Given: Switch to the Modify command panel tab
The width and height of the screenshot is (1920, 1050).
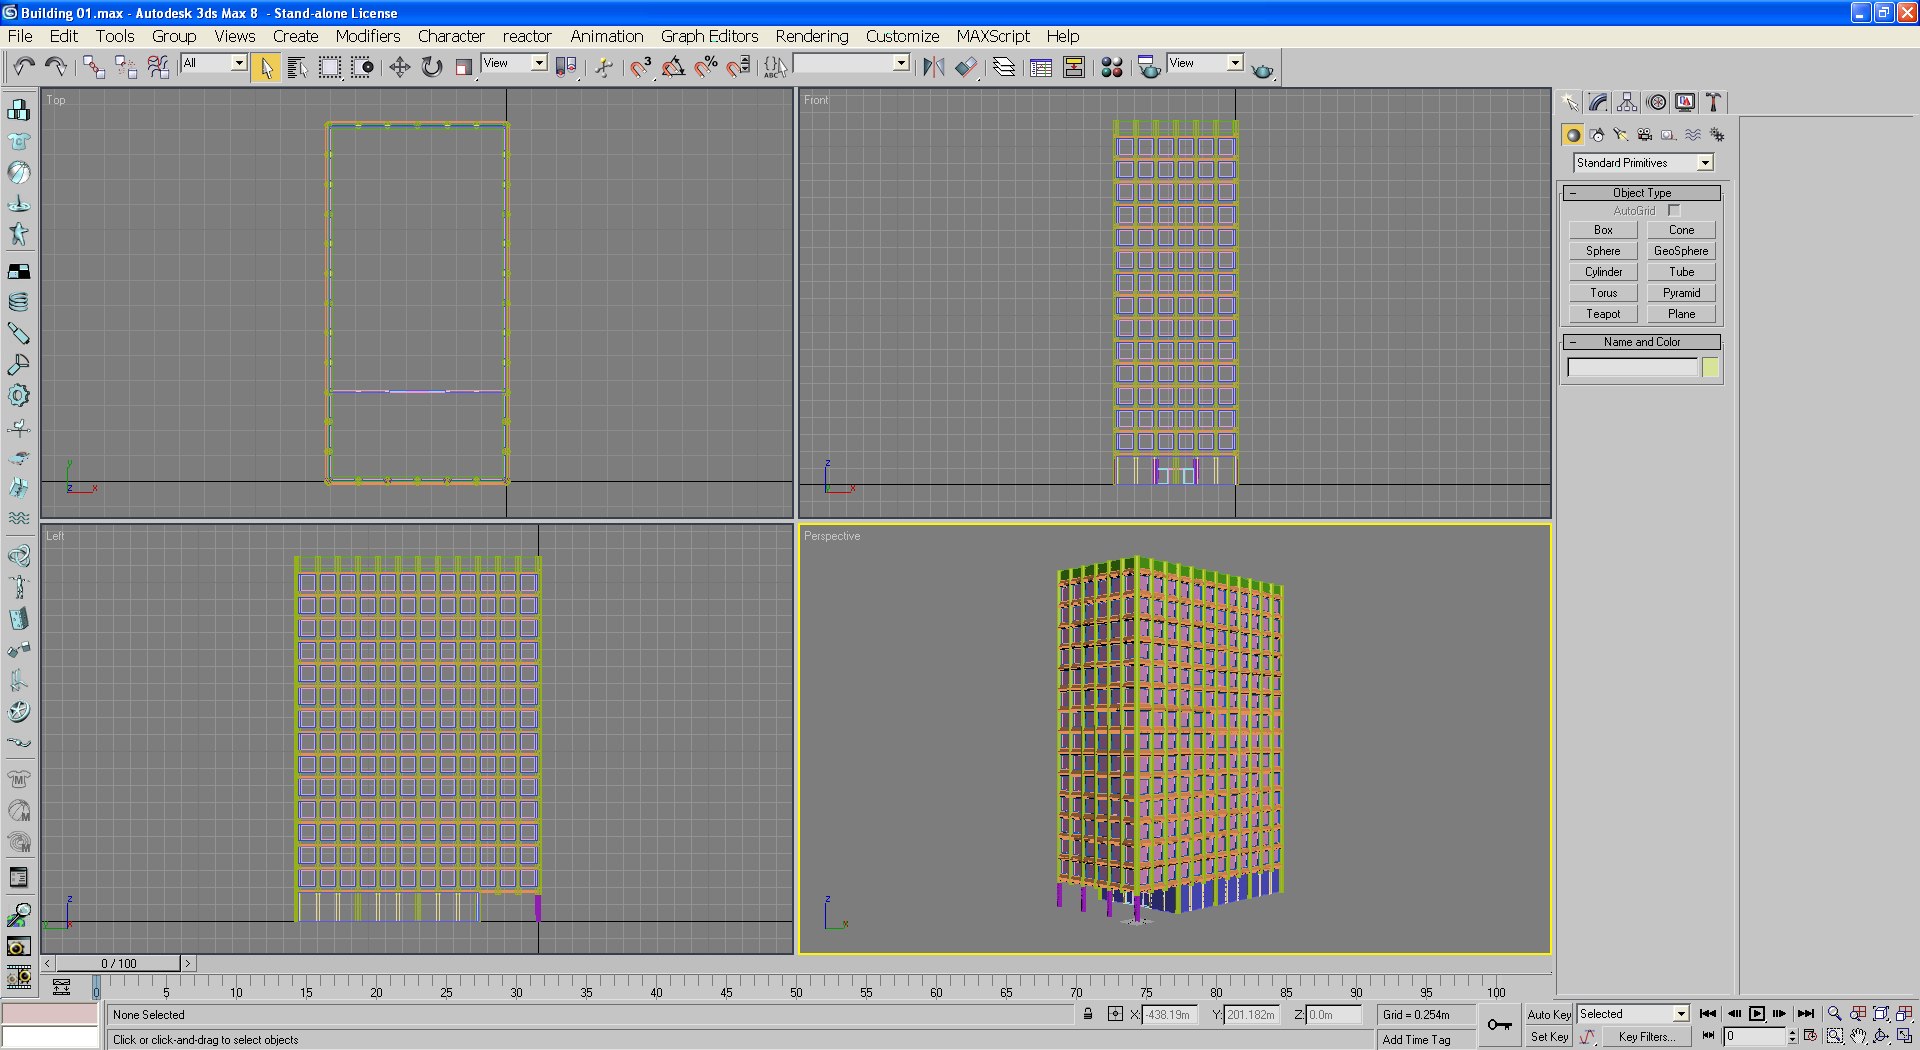Looking at the screenshot, I should 1598,102.
